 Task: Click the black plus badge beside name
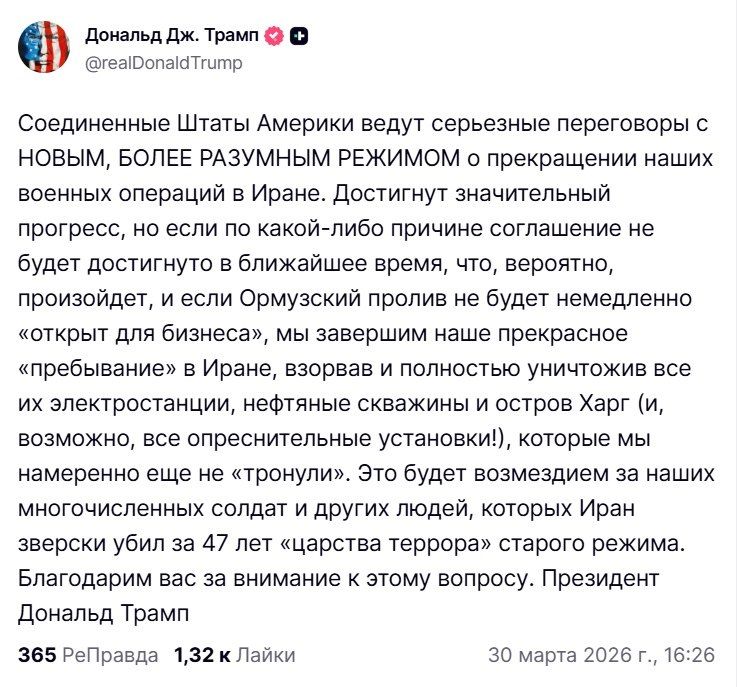pos(299,37)
